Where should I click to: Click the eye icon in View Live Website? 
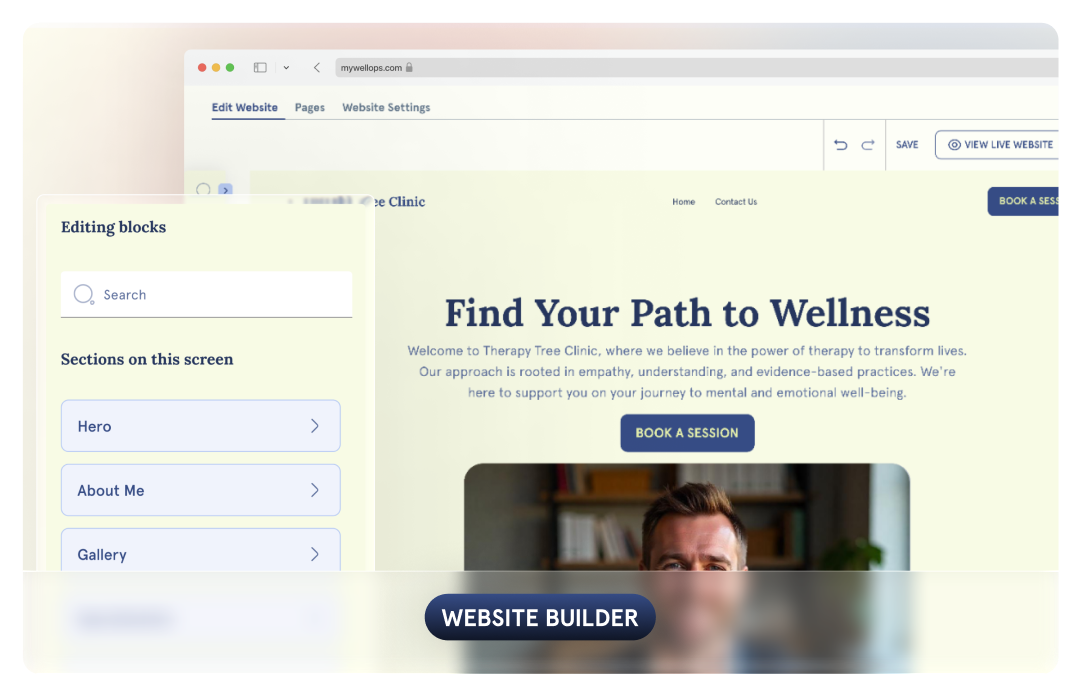point(954,145)
